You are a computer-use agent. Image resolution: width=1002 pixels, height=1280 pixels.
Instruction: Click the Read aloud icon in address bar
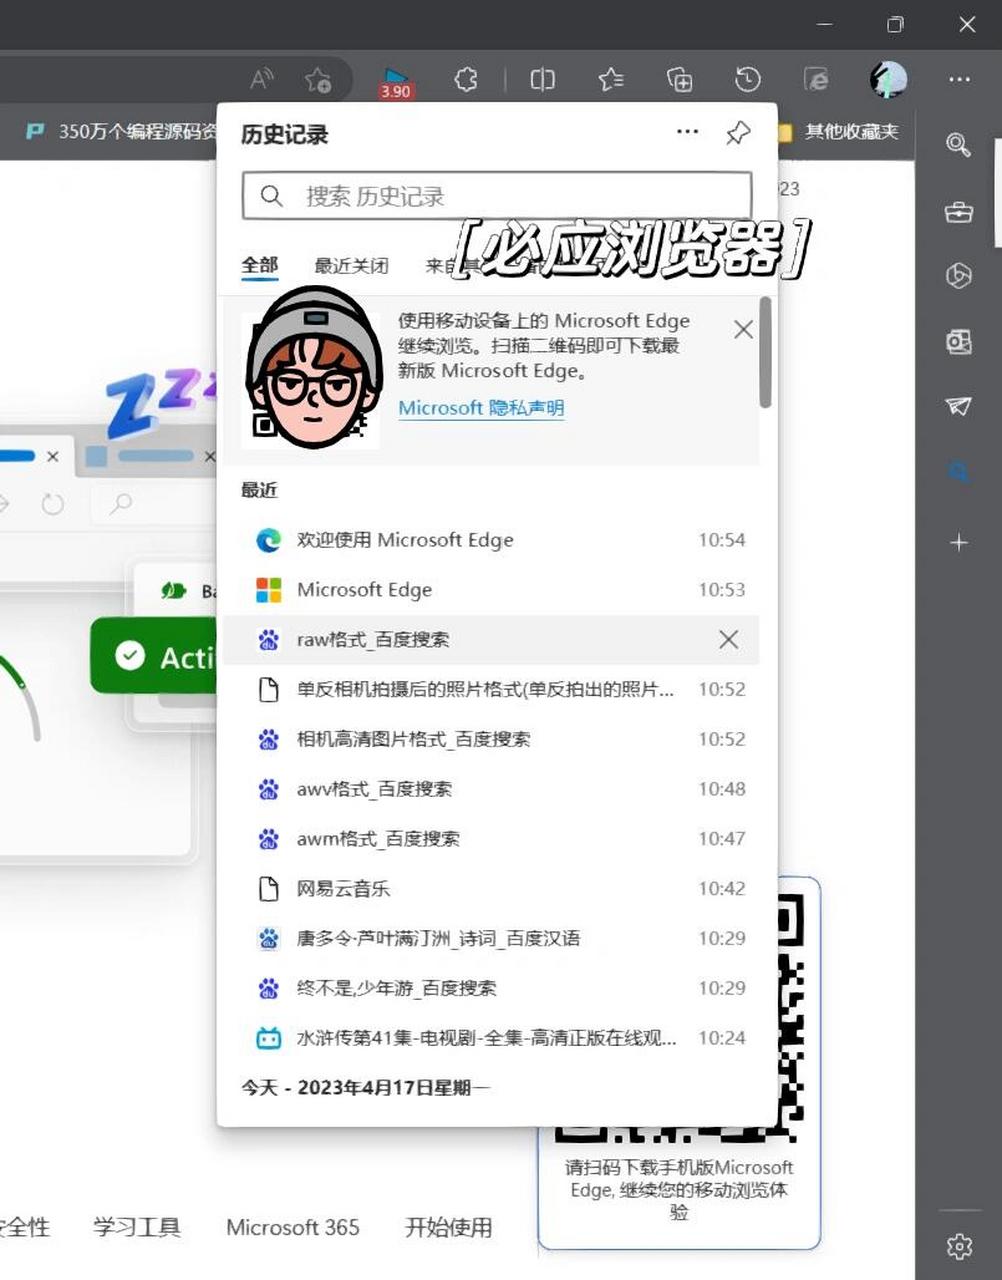pyautogui.click(x=262, y=79)
